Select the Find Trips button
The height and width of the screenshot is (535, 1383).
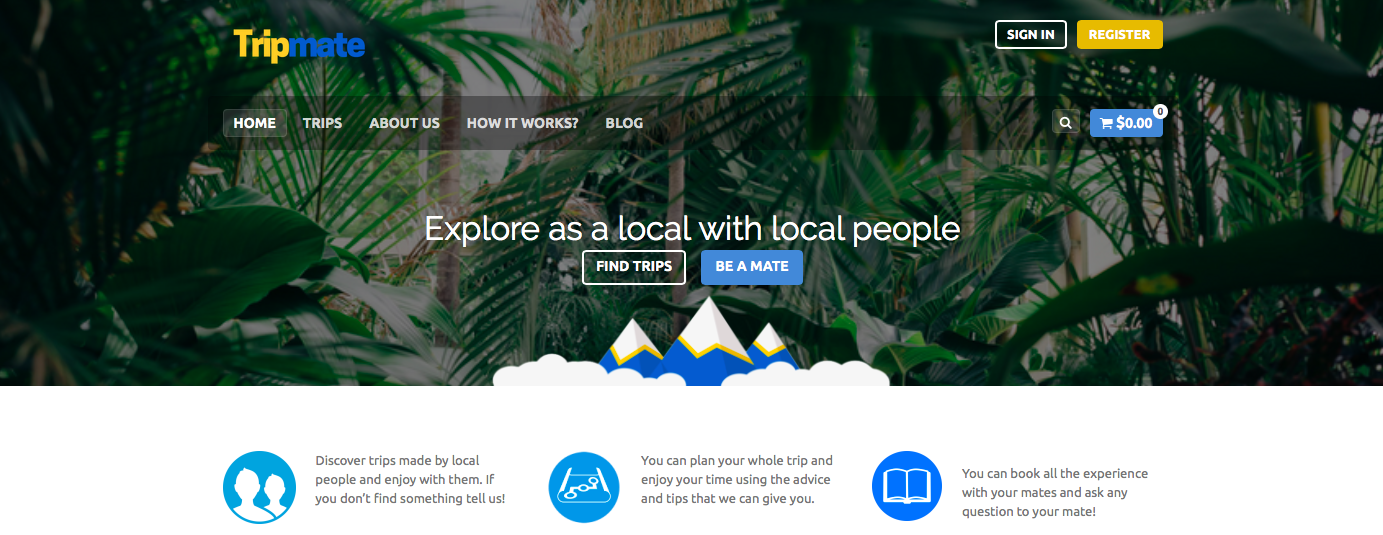(634, 267)
